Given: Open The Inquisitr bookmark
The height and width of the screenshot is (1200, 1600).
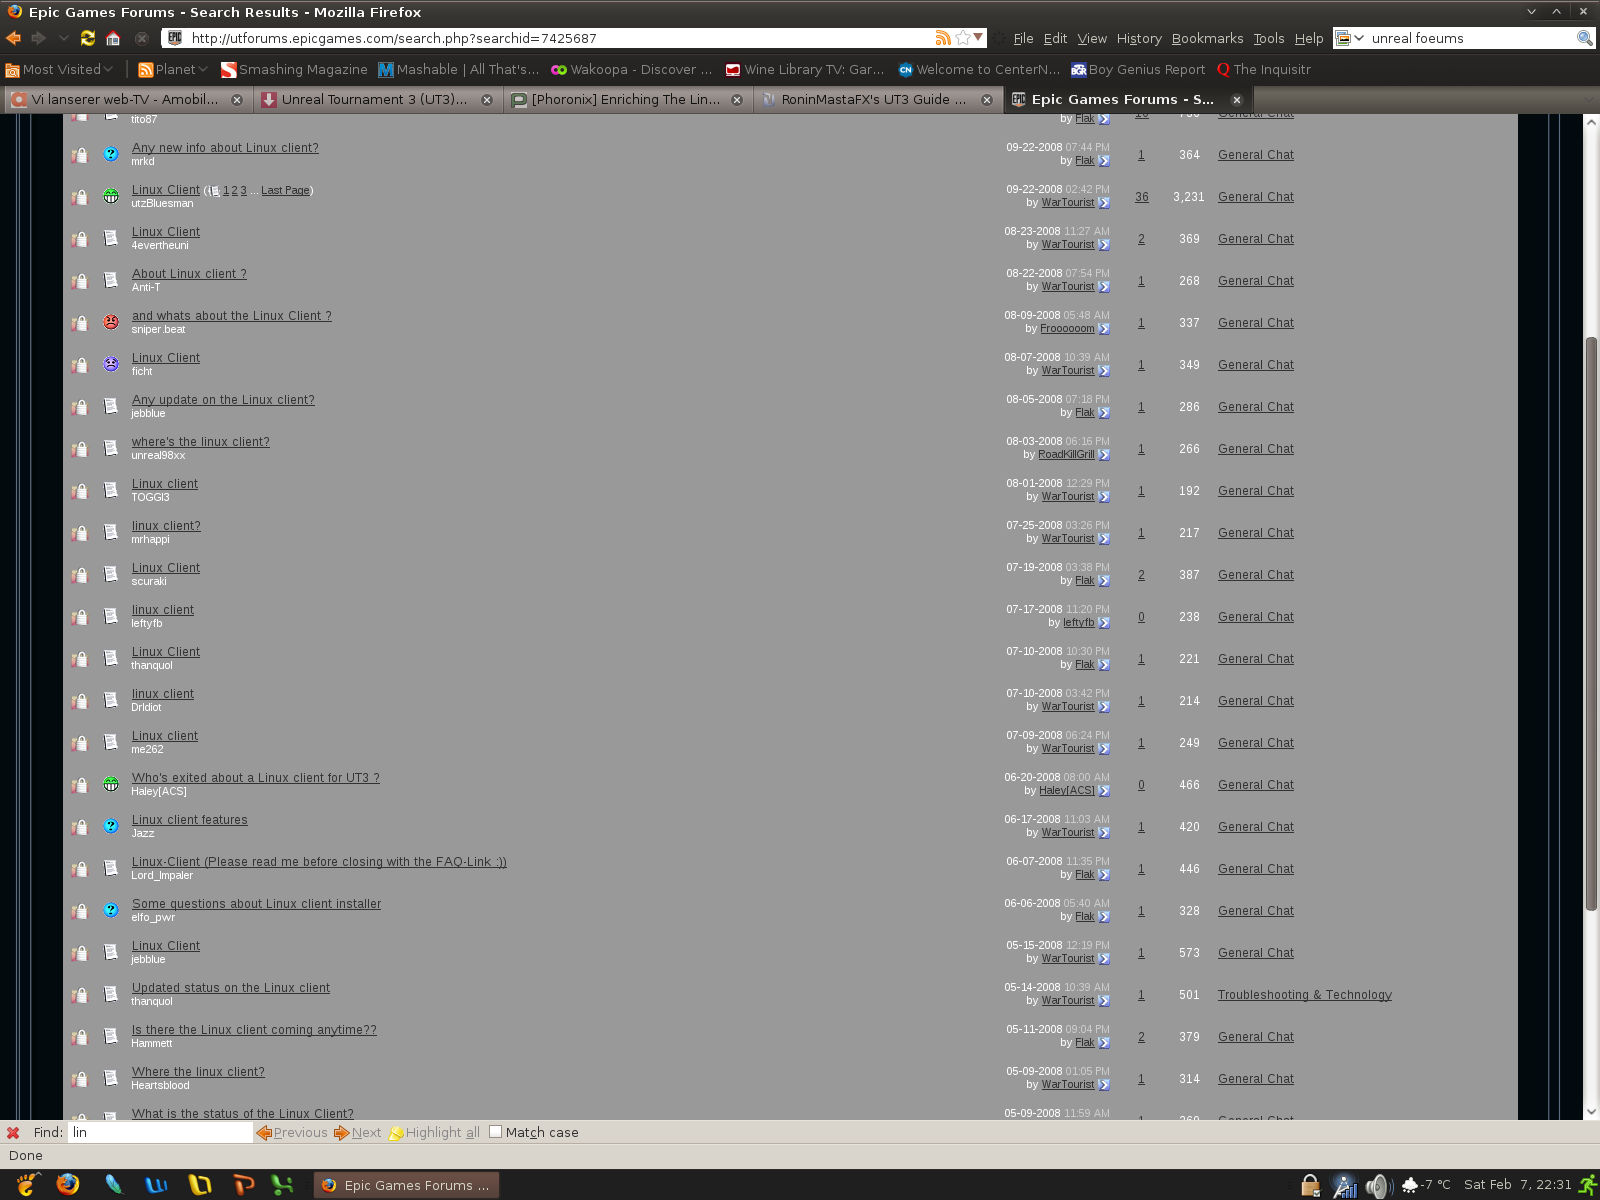Looking at the screenshot, I should (x=1263, y=69).
